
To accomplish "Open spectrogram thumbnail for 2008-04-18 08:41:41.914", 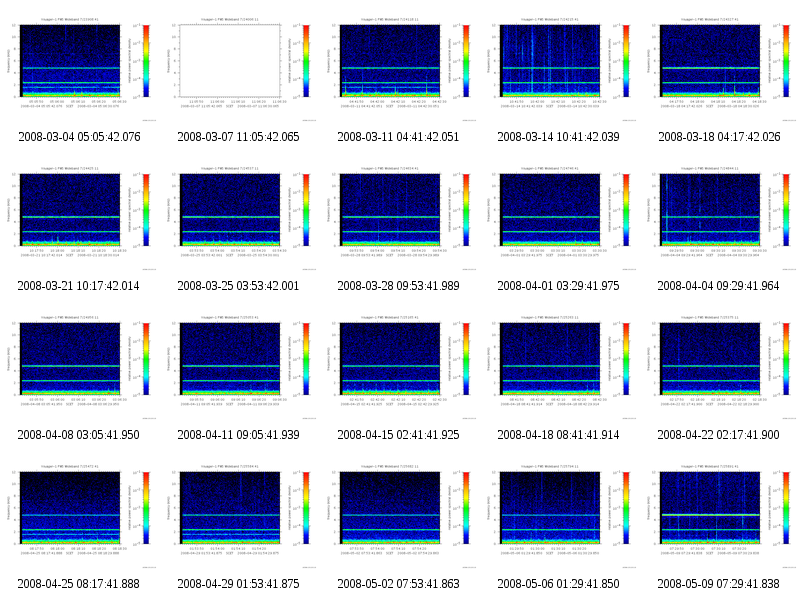I will tap(560, 366).
